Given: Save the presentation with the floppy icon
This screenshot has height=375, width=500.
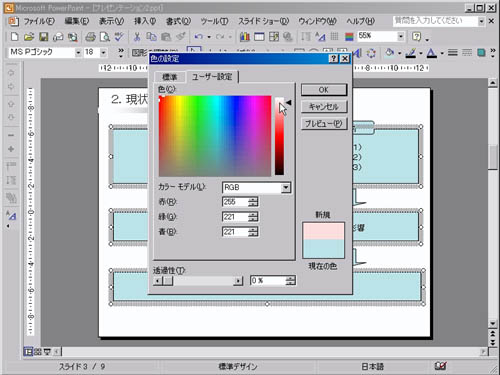Looking at the screenshot, I should click(43, 36).
